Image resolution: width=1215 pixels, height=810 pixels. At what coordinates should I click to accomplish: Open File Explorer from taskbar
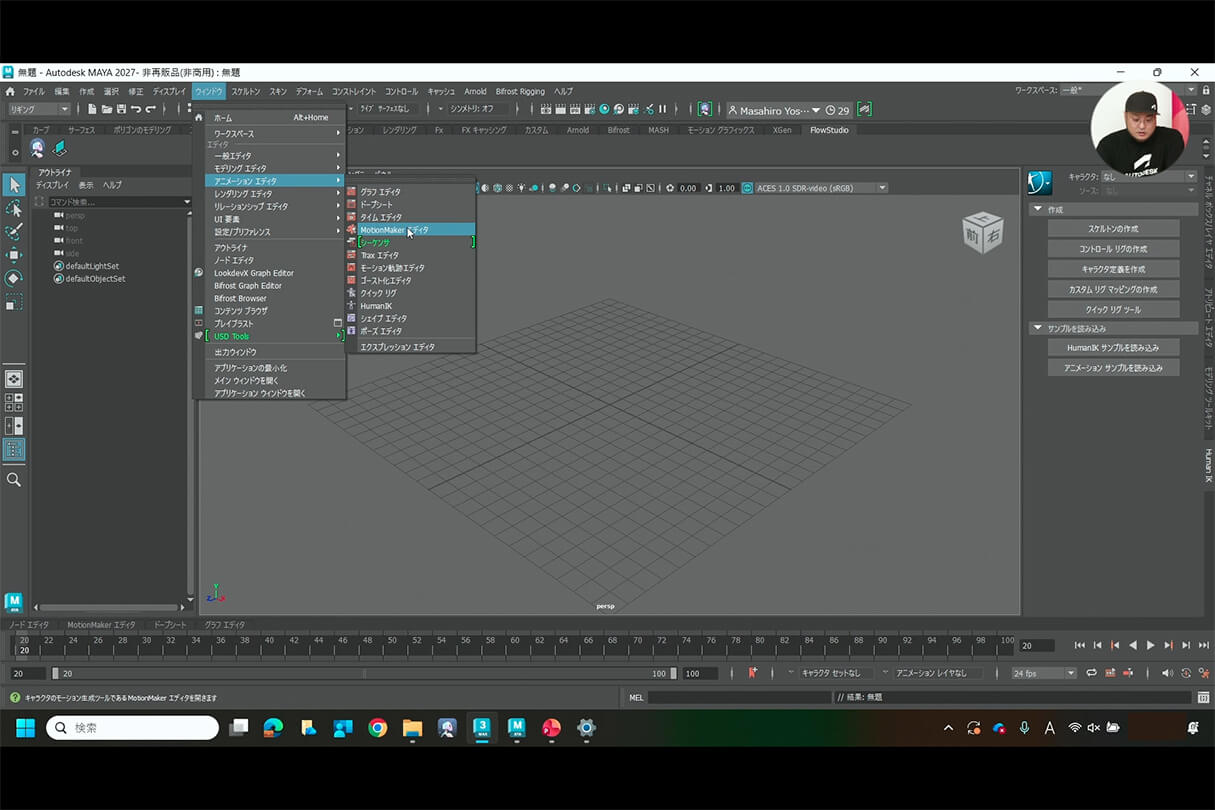coord(412,728)
